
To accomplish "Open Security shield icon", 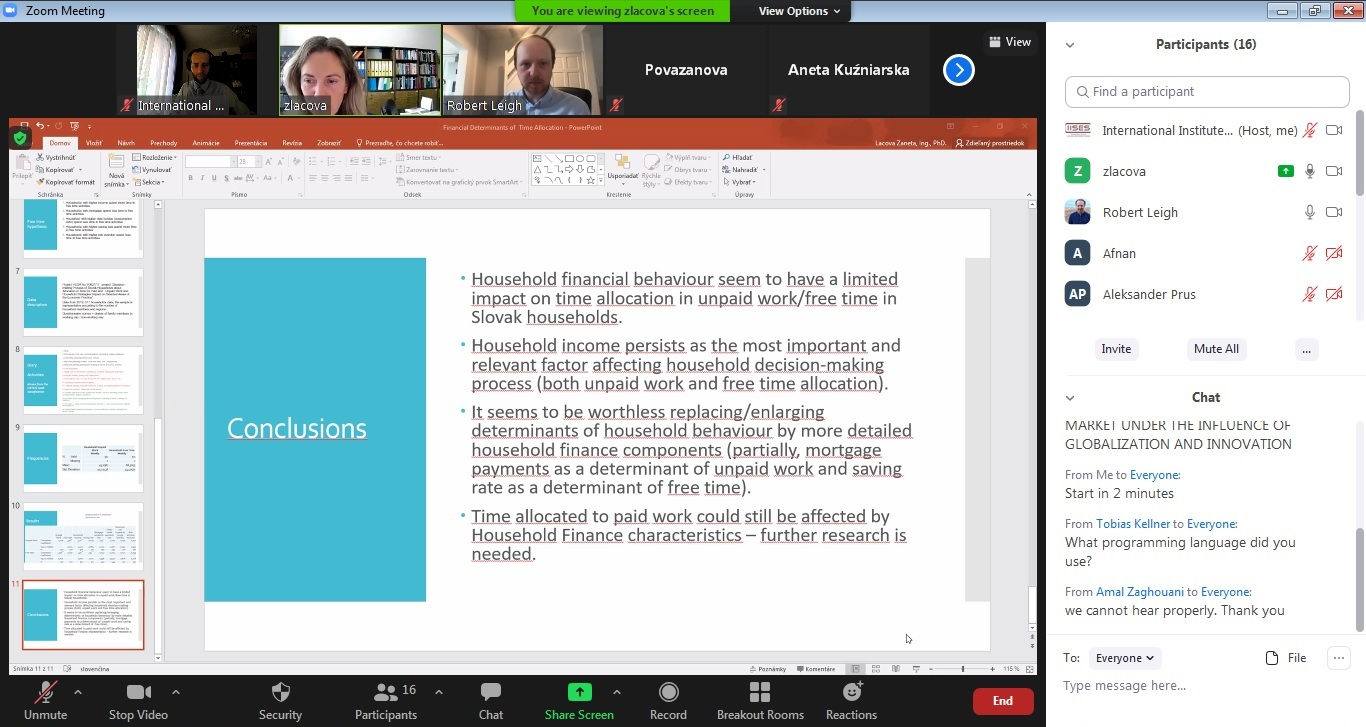I will 280,692.
